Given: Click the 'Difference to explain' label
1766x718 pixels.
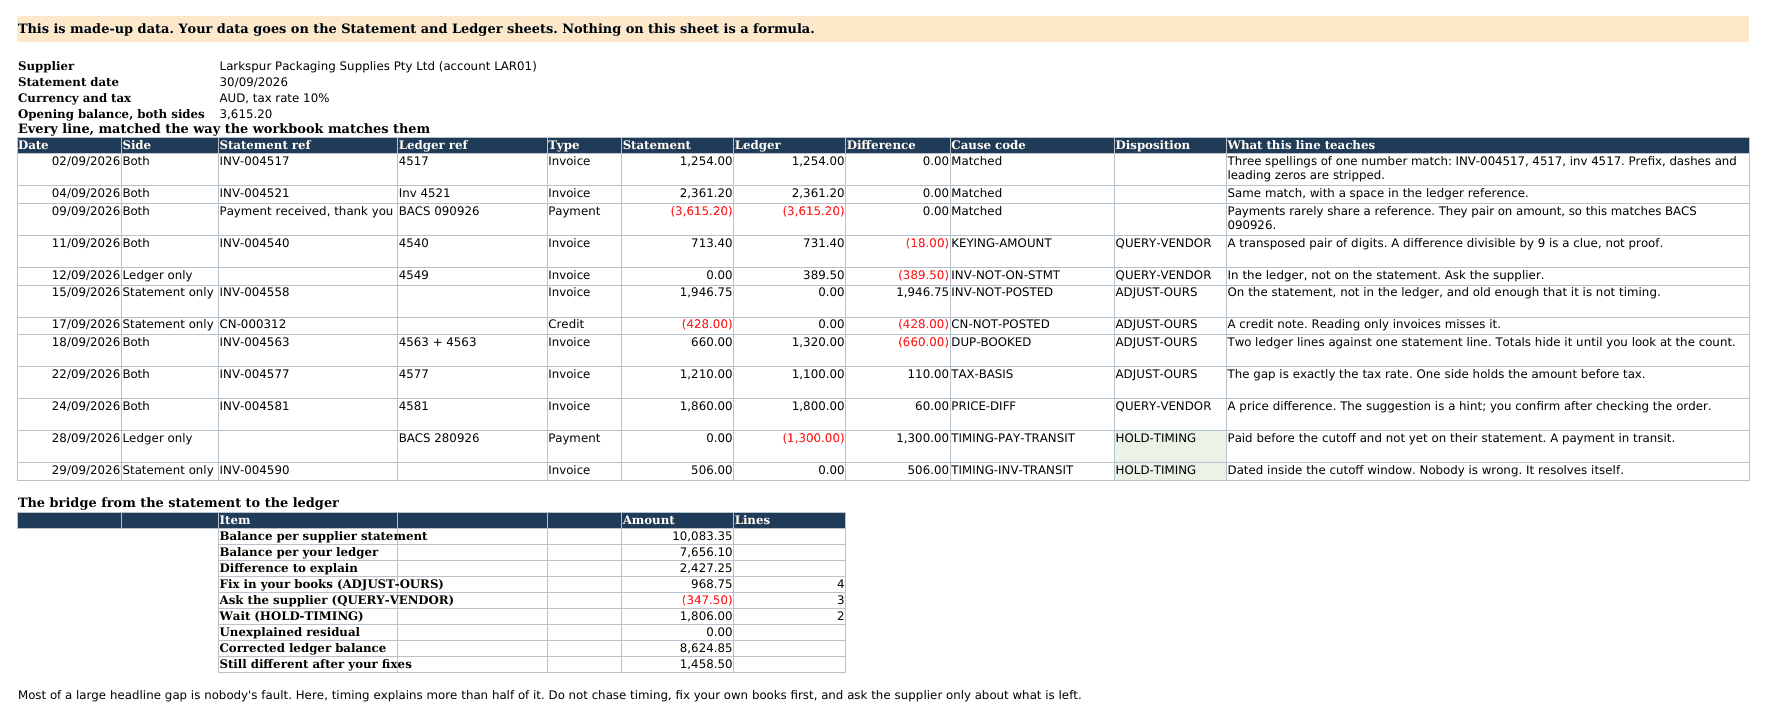Looking at the screenshot, I should pos(288,568).
